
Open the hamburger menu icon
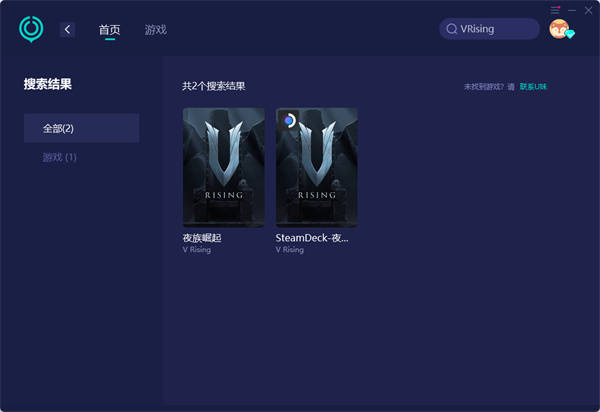pyautogui.click(x=555, y=10)
